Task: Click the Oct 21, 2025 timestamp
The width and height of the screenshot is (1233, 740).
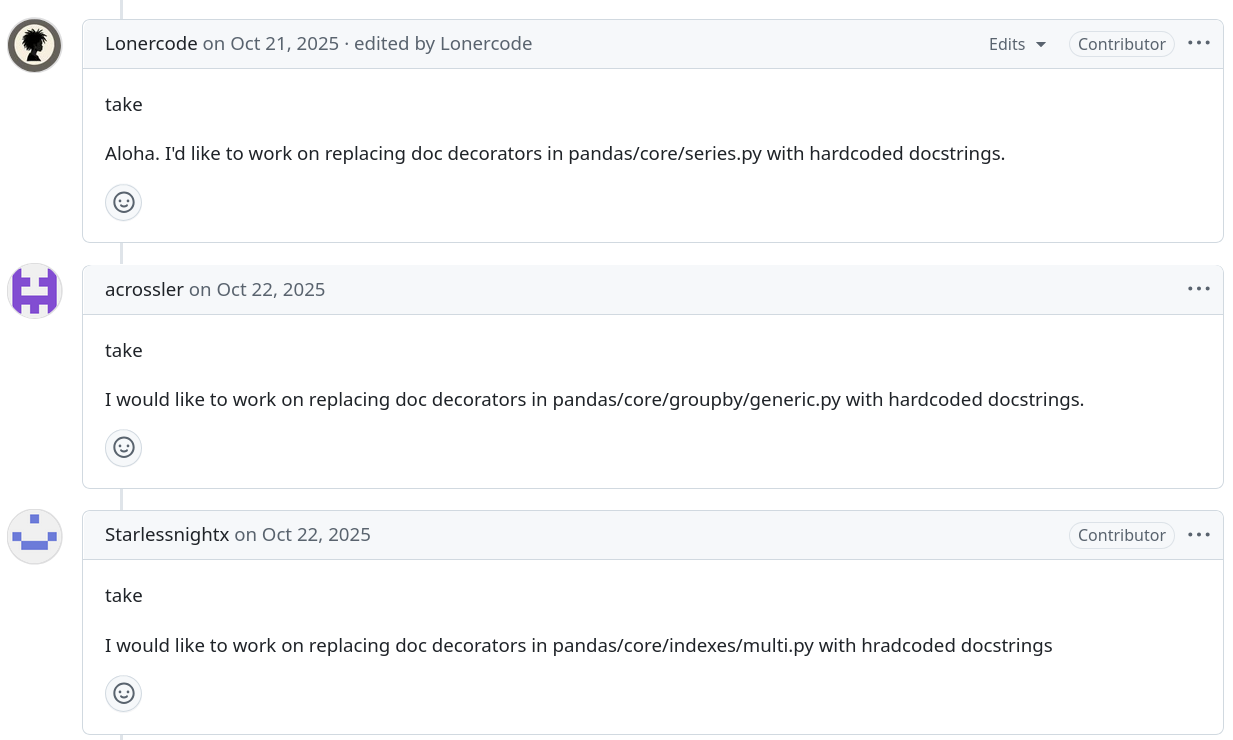Action: (285, 44)
